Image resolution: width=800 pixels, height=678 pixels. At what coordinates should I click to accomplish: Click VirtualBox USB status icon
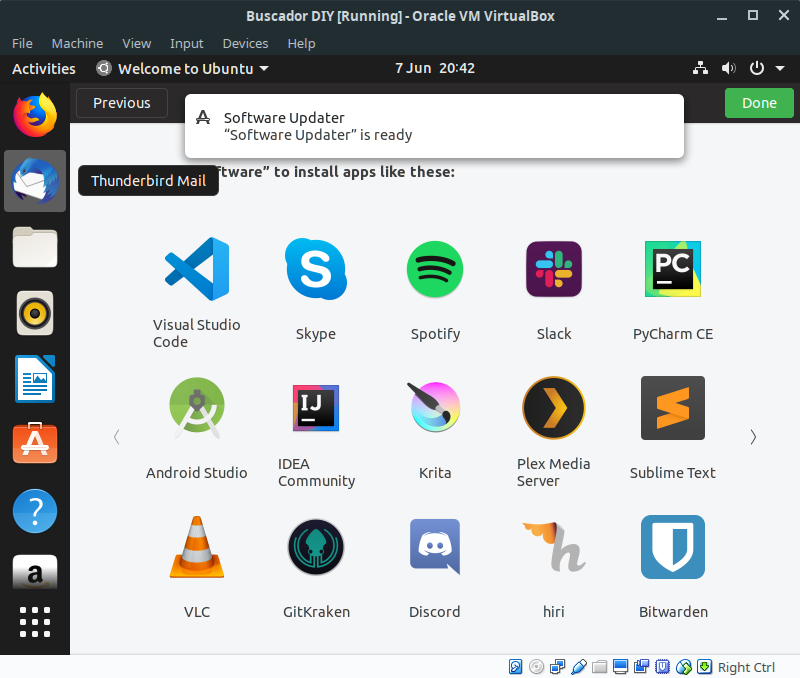point(579,667)
